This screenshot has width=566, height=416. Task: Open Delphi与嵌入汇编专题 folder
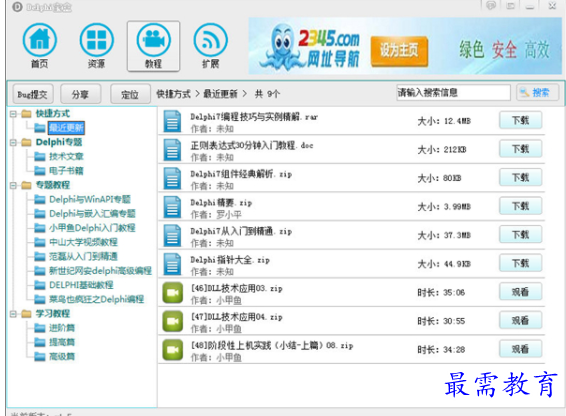[x=92, y=214]
